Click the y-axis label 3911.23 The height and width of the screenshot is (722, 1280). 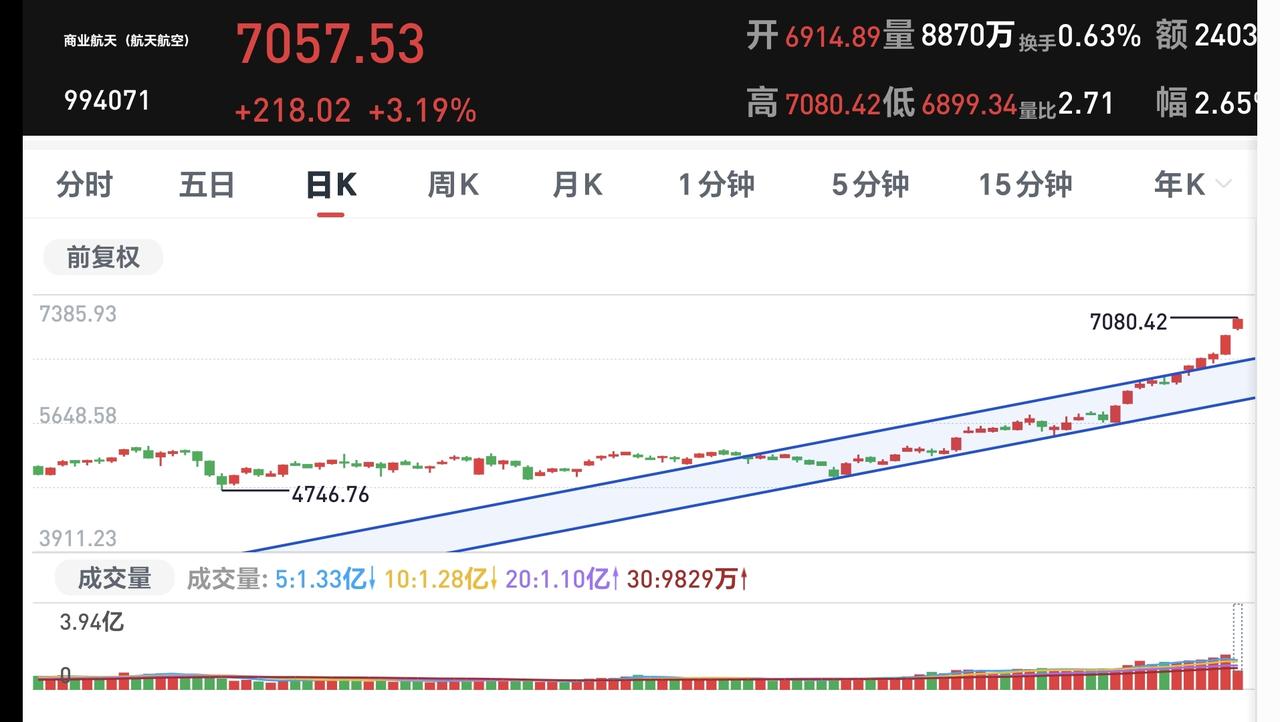click(x=78, y=538)
